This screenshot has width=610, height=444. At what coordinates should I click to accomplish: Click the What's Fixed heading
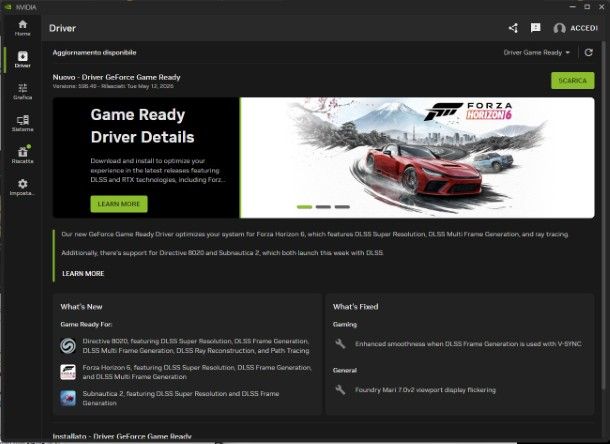click(356, 307)
